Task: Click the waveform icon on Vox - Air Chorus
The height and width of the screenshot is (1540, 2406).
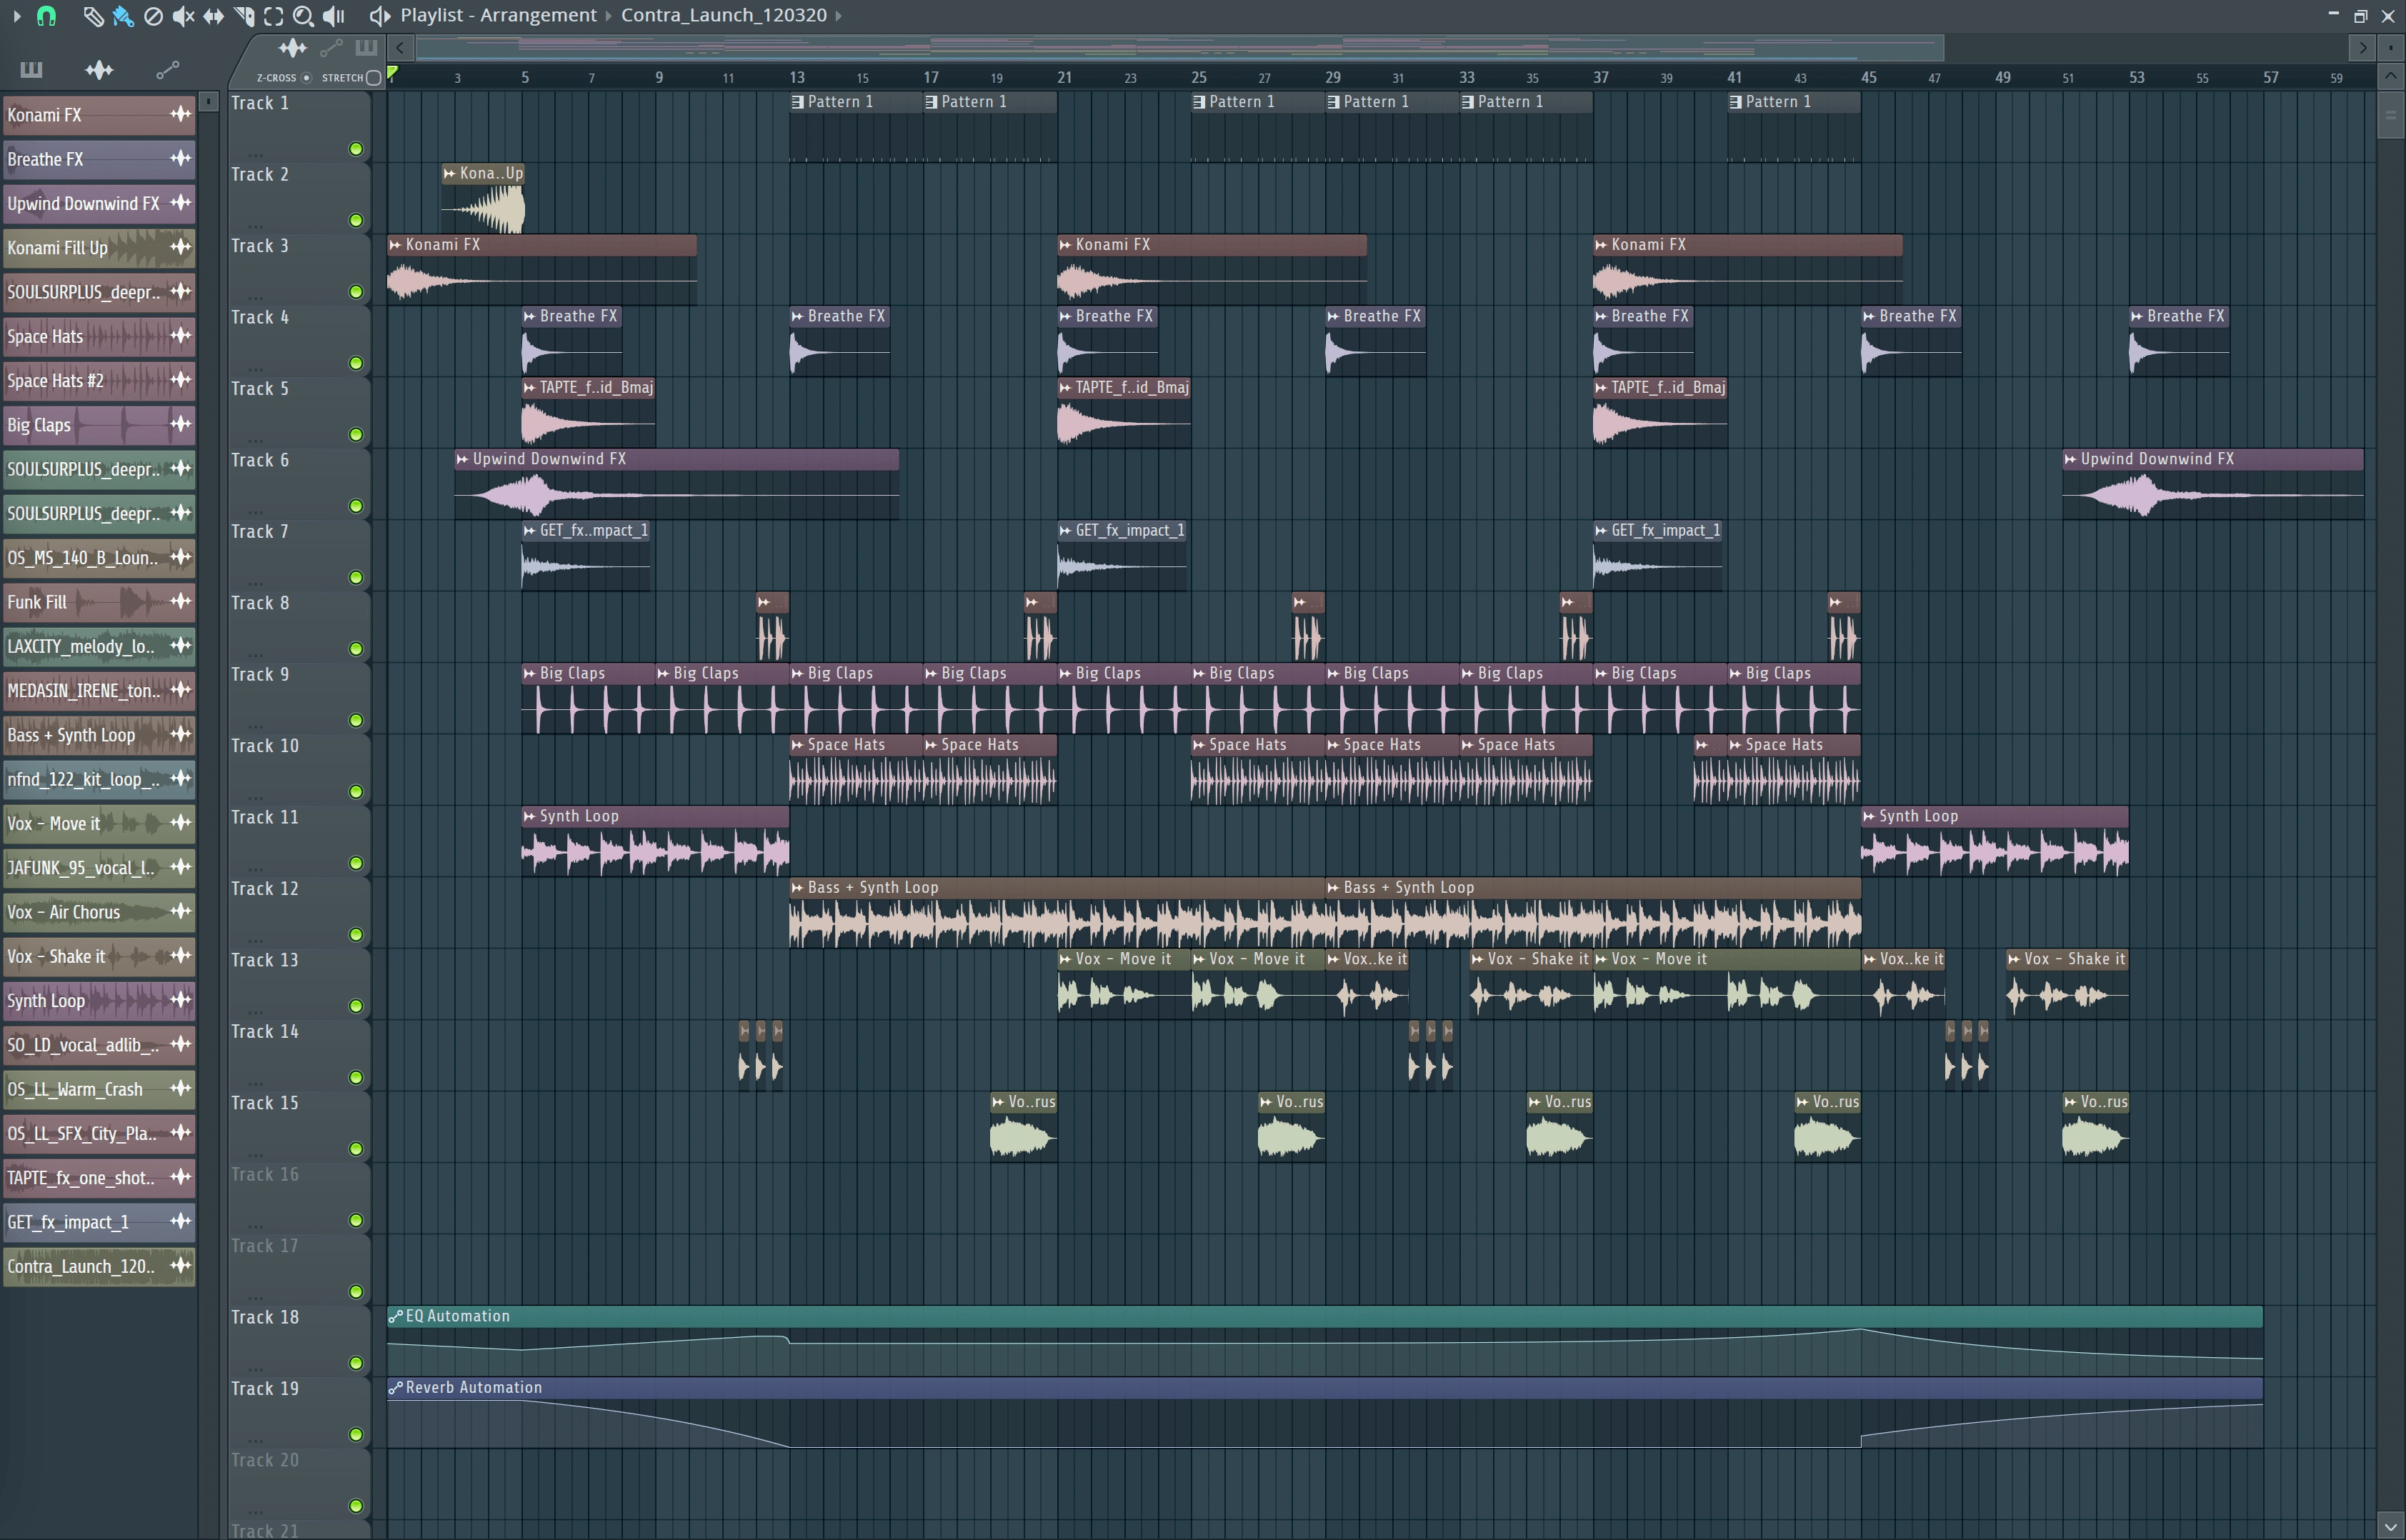Action: tap(180, 911)
